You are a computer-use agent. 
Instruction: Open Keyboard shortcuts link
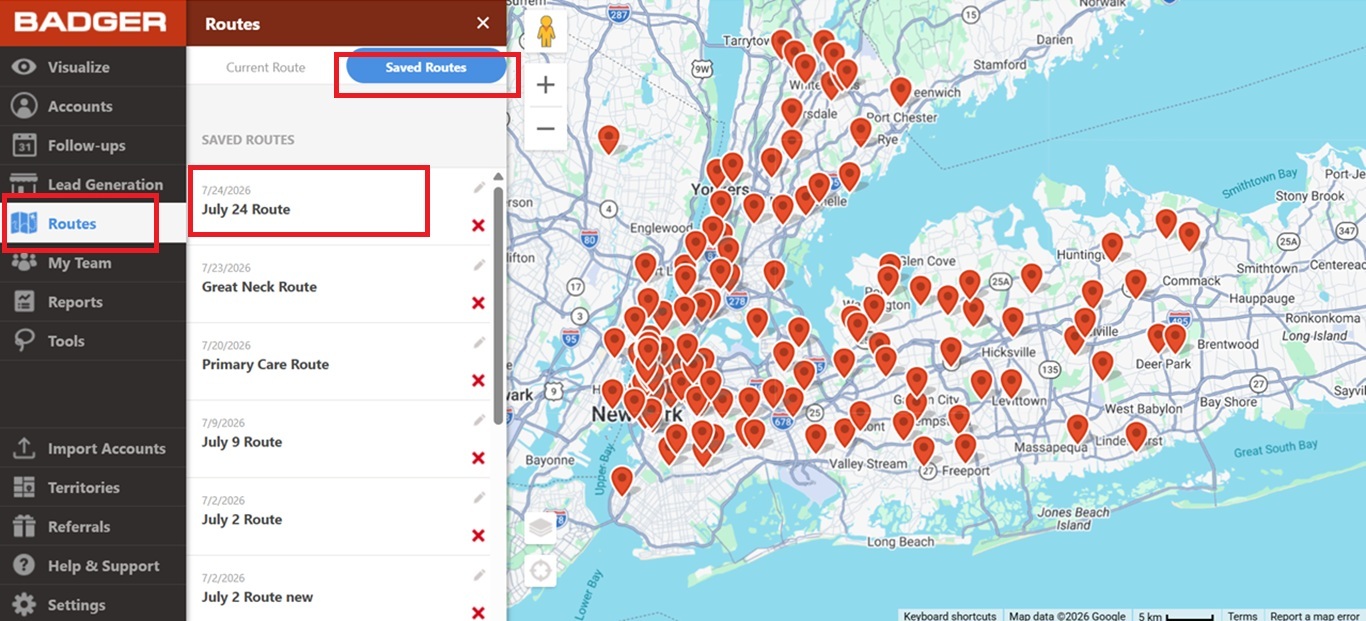[x=950, y=615]
